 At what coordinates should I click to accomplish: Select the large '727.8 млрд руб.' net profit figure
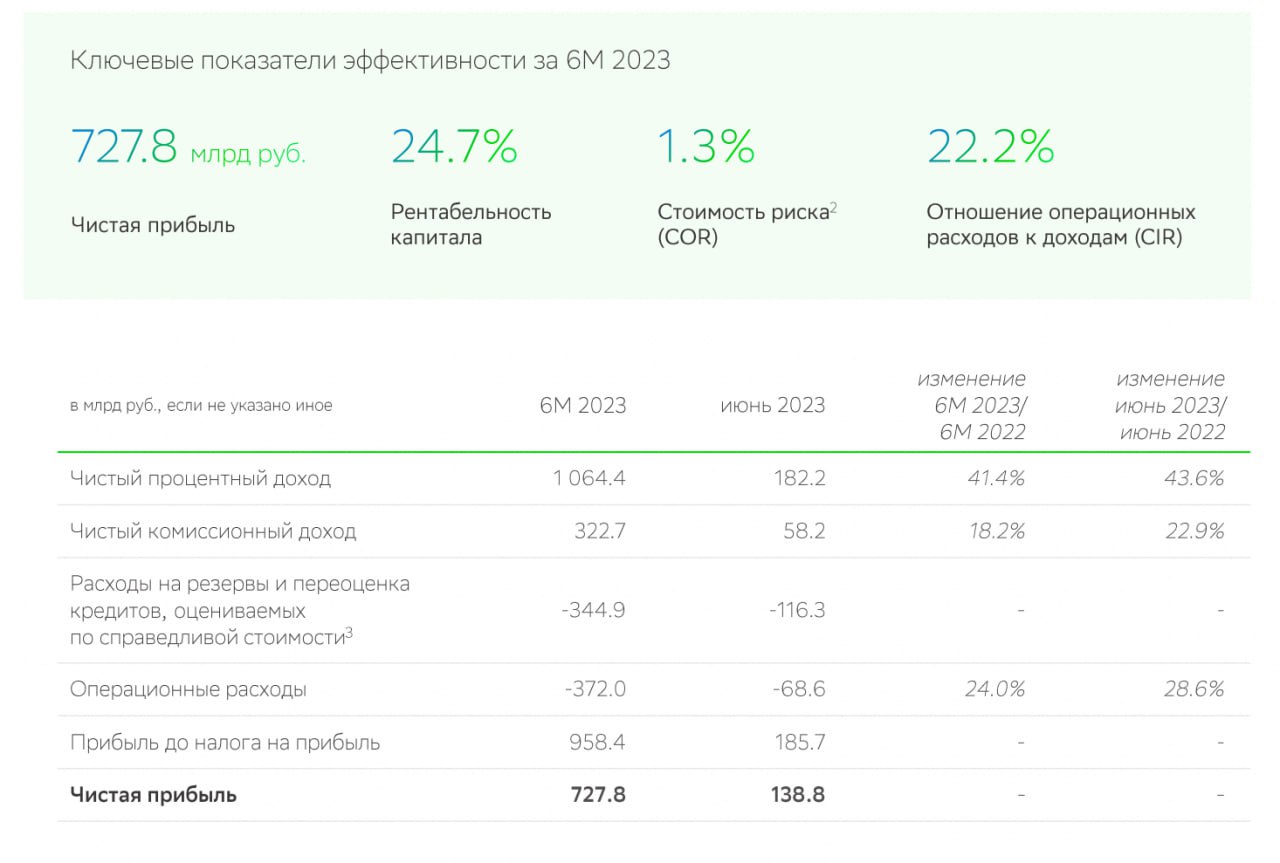point(188,146)
